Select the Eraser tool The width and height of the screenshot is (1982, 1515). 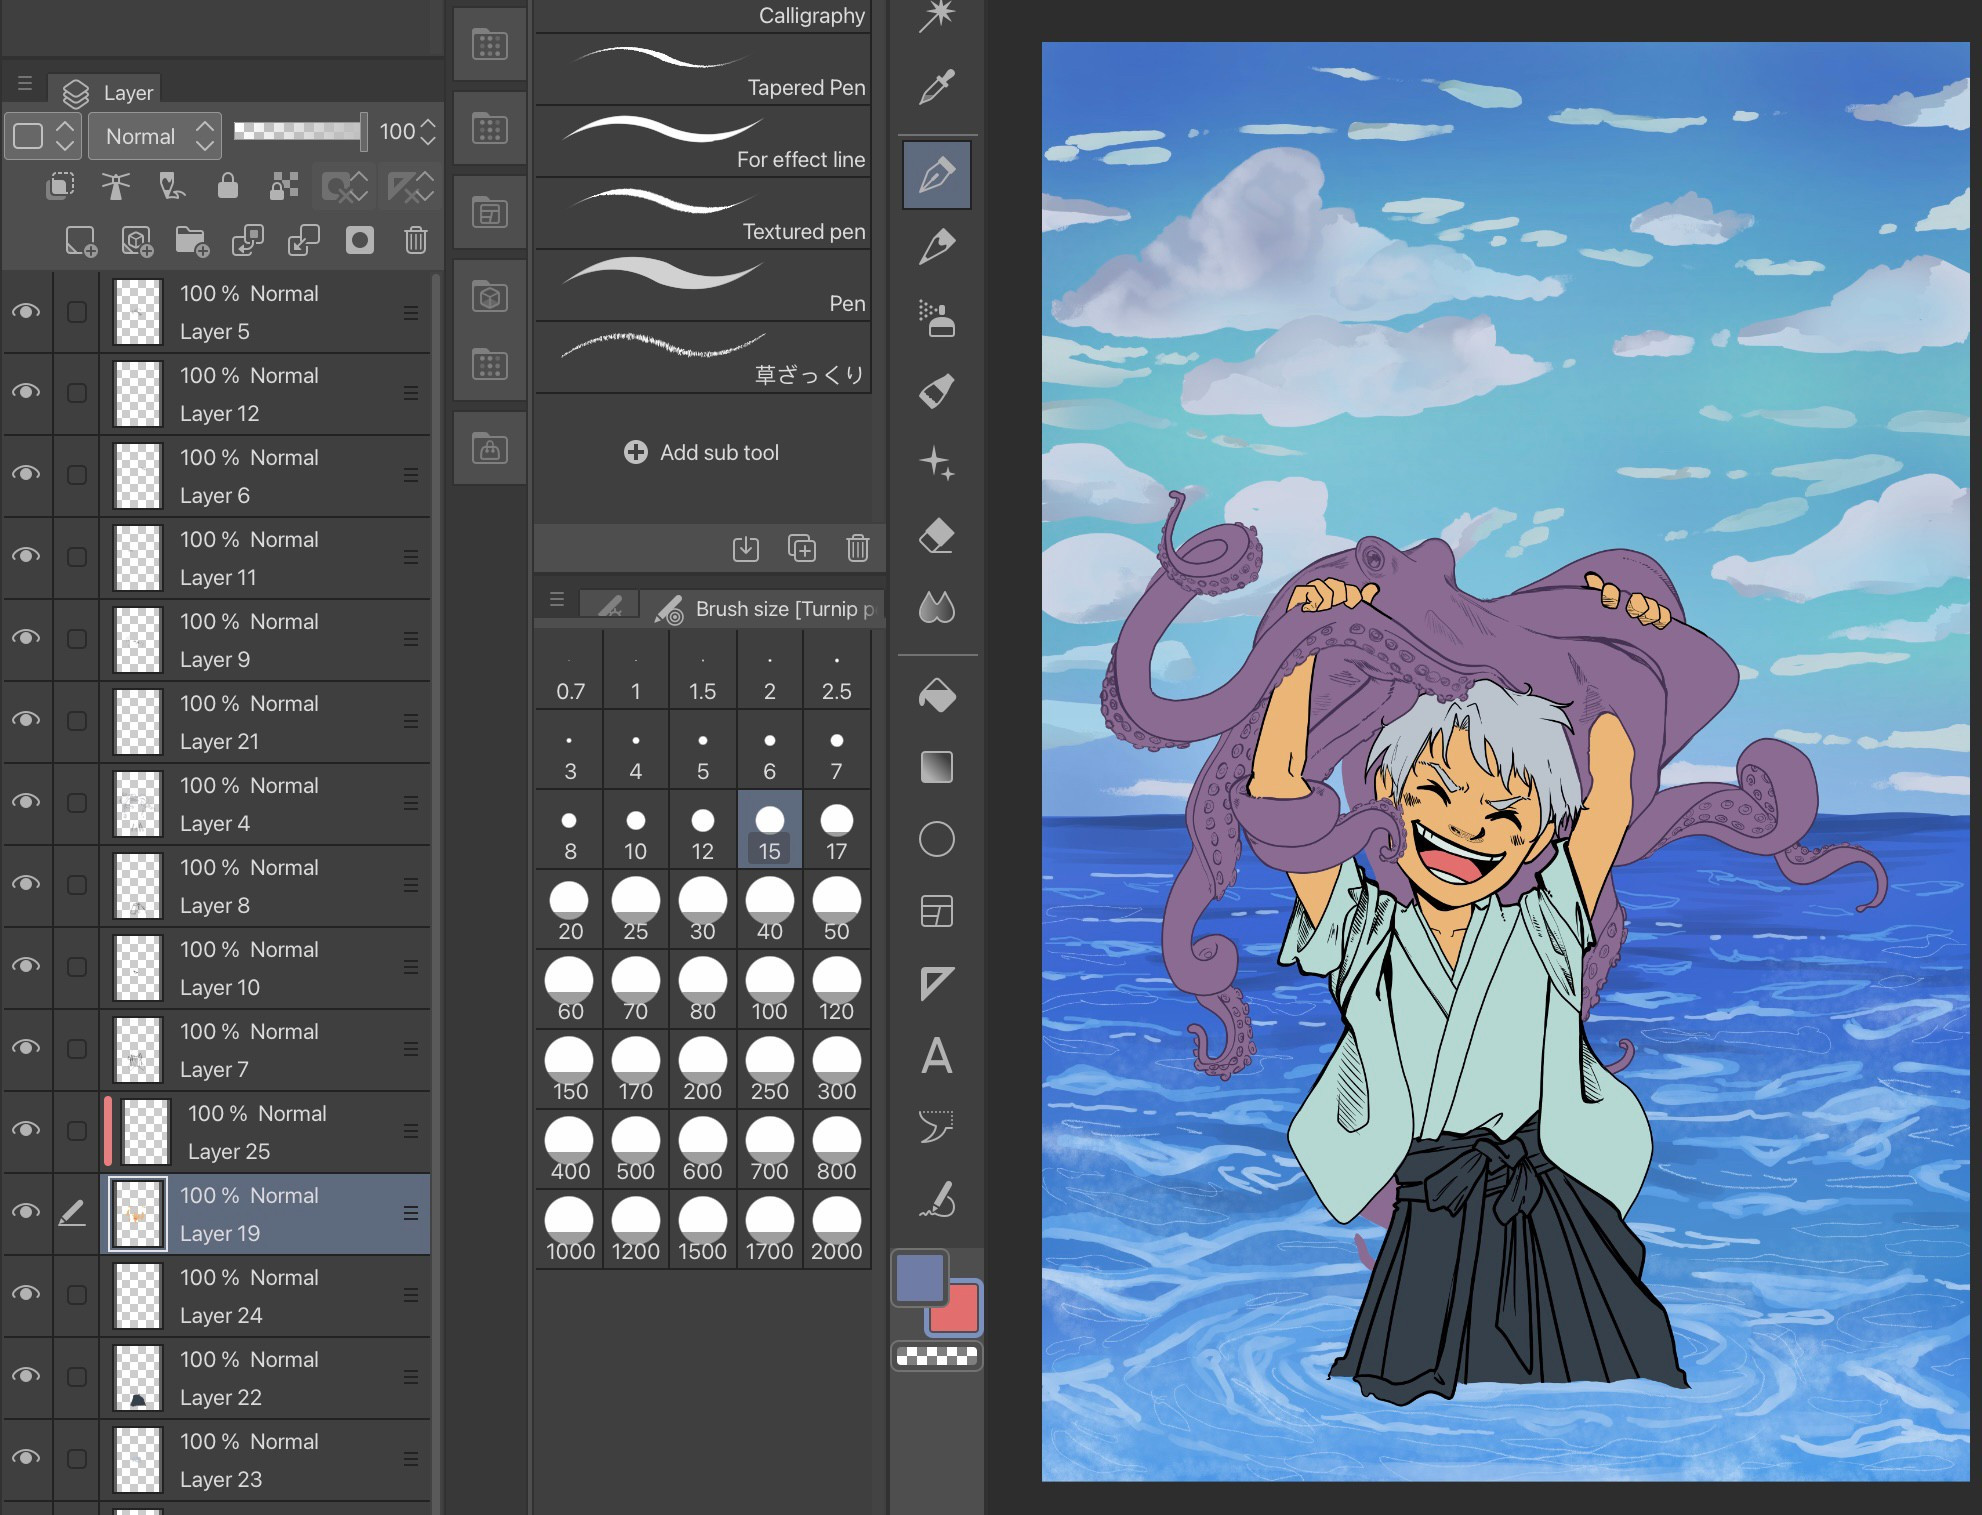[937, 535]
